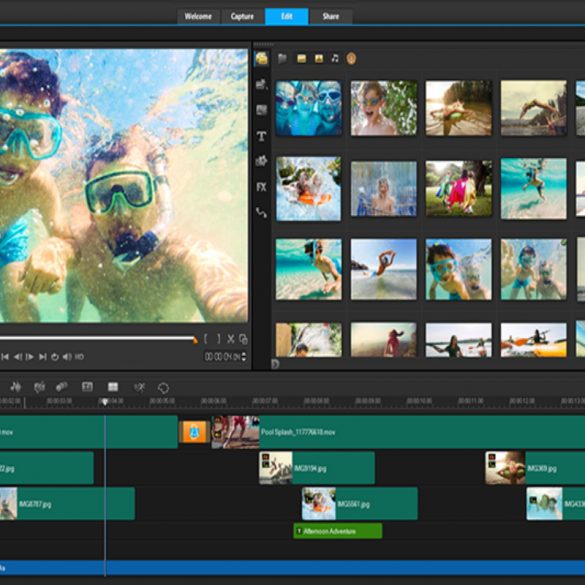Click the import media folder icon
This screenshot has width=585, height=585.
[282, 58]
